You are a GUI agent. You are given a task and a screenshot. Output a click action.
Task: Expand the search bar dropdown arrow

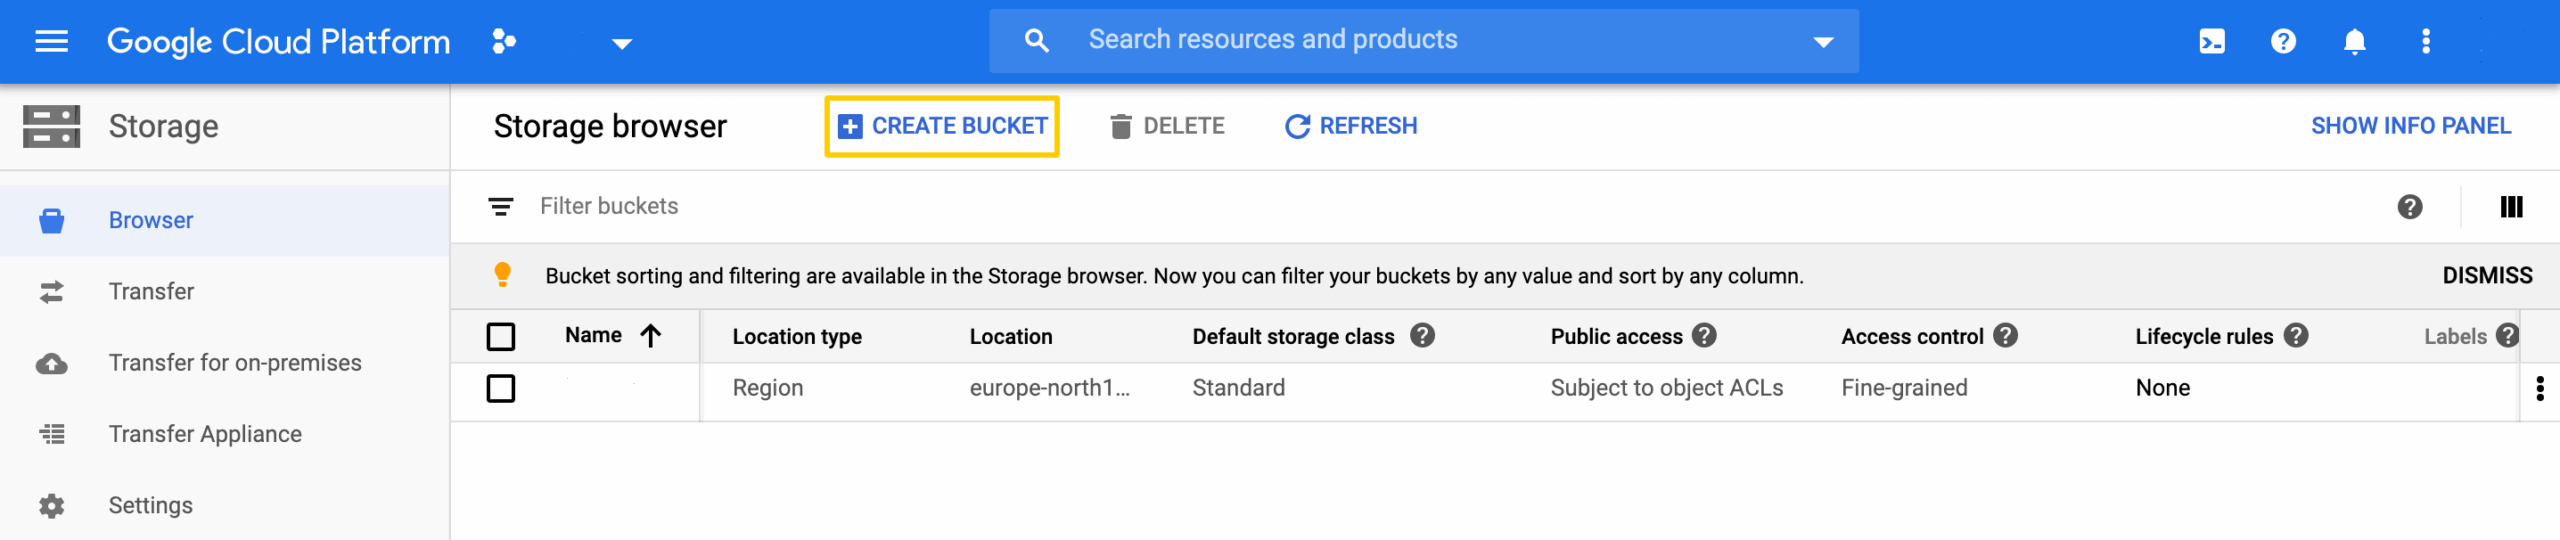tap(1823, 42)
